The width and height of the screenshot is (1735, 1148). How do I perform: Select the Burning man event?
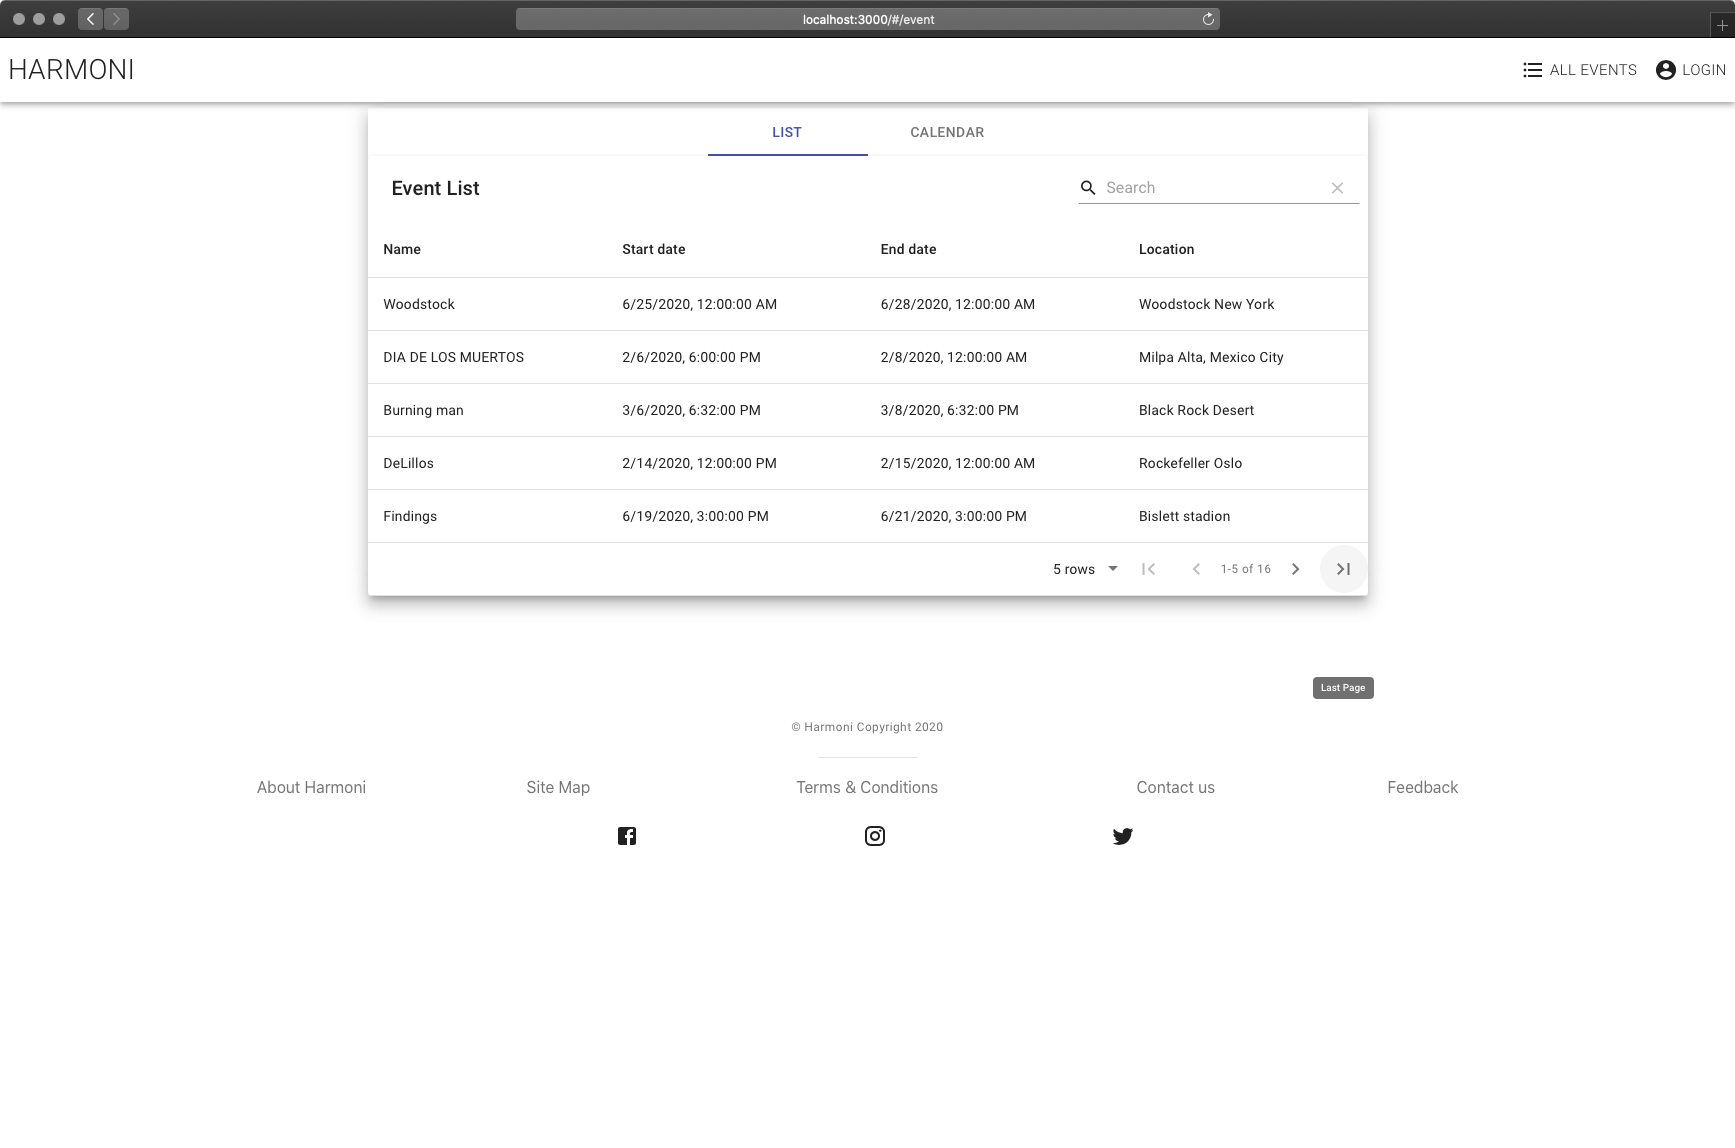868,410
